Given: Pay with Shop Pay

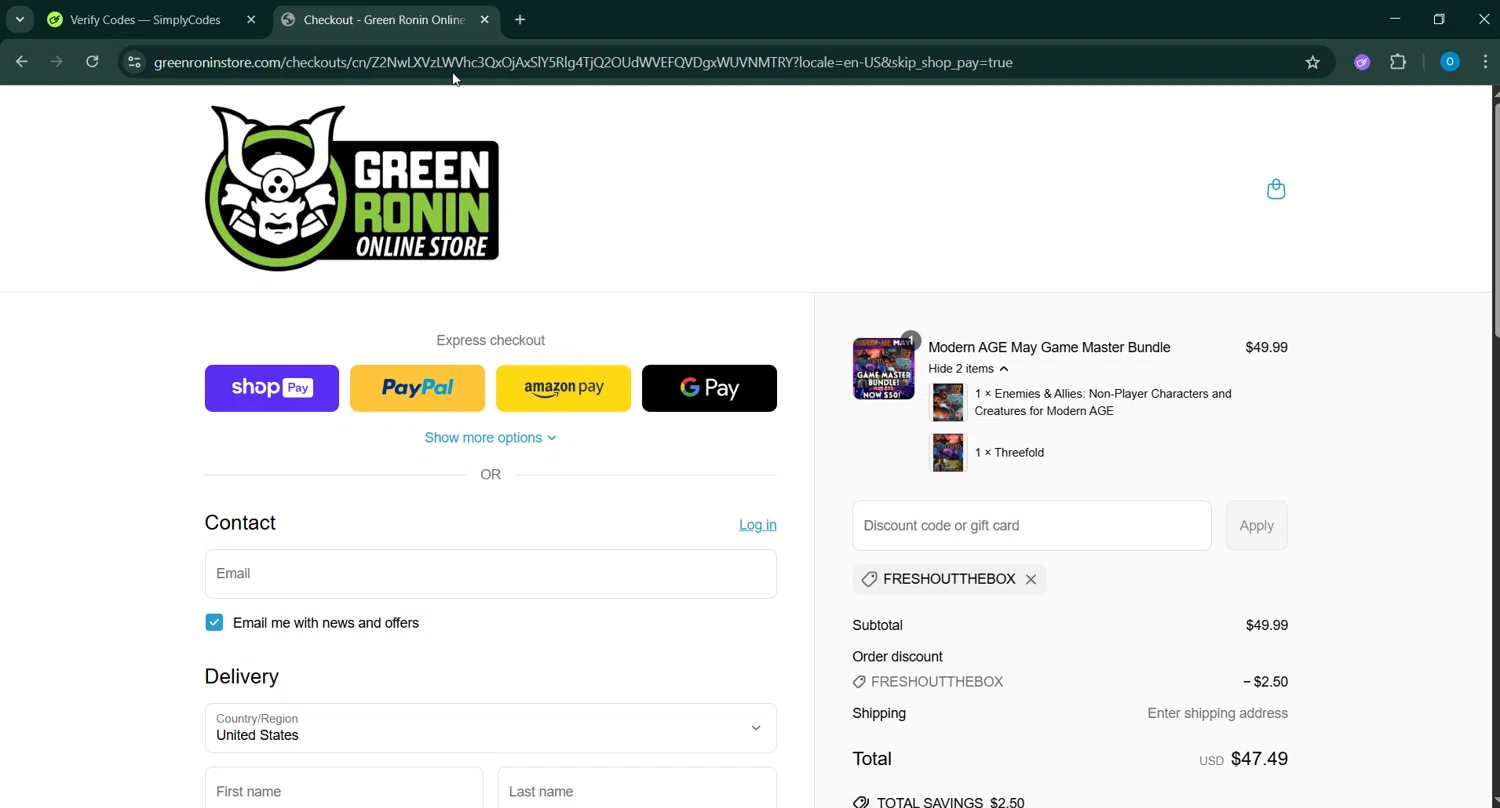Looking at the screenshot, I should click(272, 388).
